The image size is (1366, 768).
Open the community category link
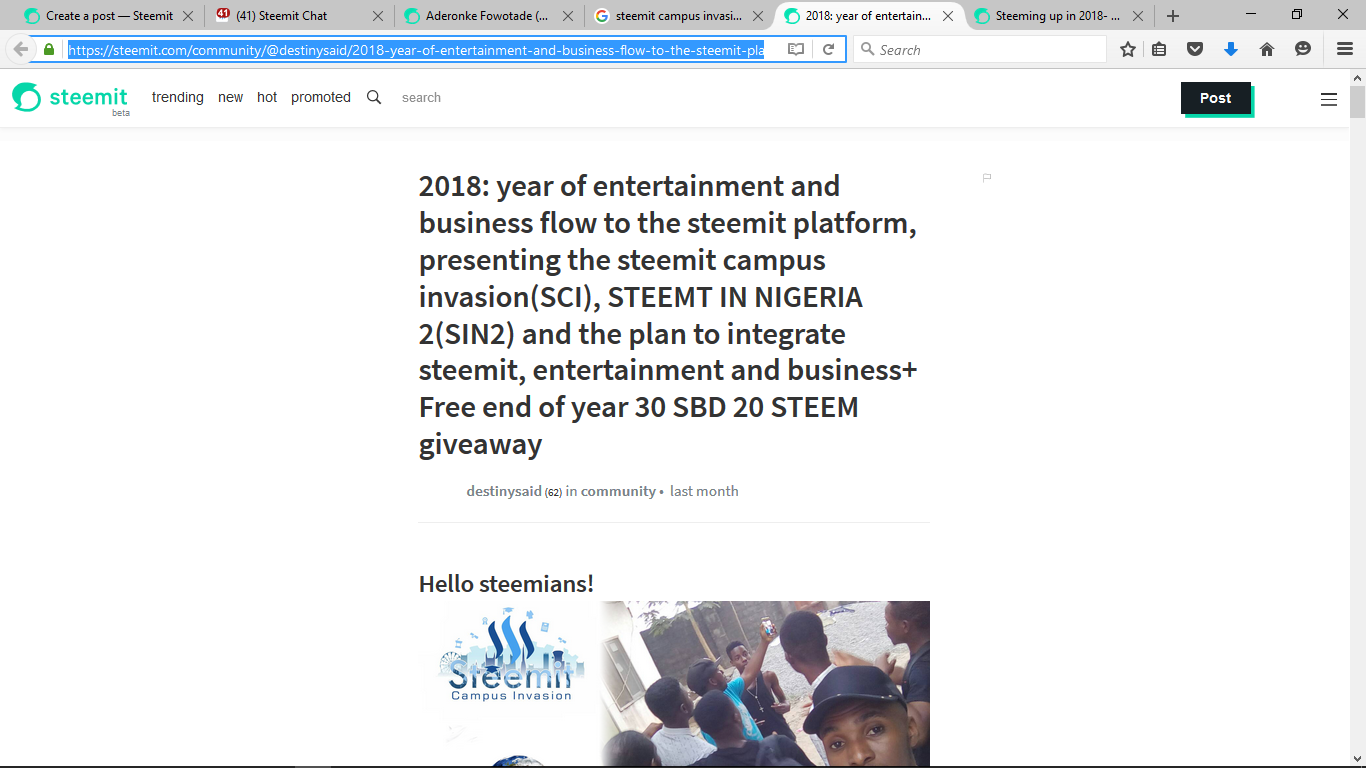point(618,491)
